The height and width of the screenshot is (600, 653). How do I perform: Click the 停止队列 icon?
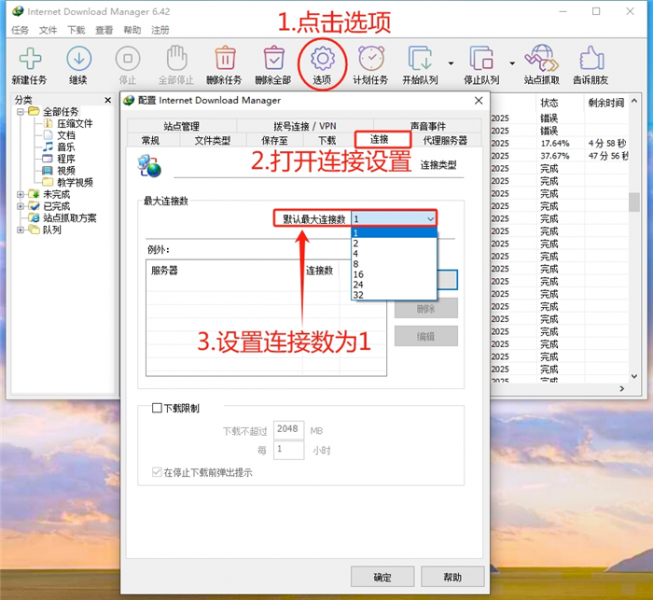point(481,58)
